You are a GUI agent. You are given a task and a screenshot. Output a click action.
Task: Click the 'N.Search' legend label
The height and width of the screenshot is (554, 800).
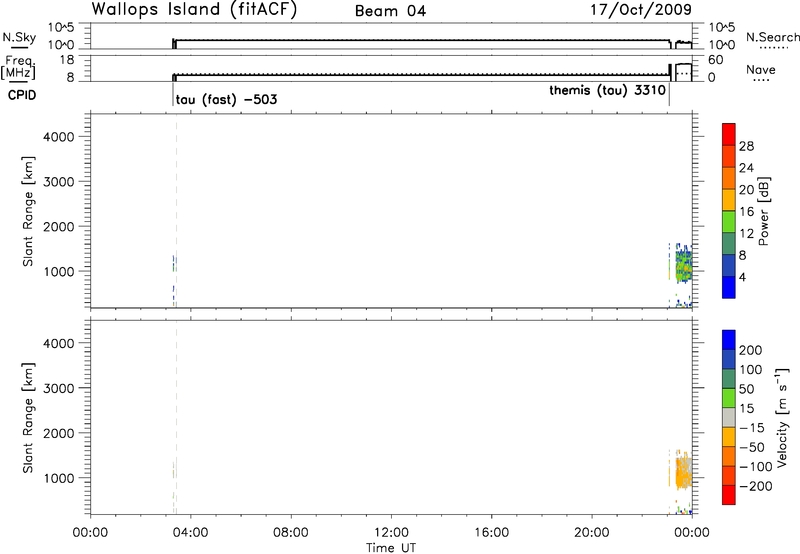772,37
